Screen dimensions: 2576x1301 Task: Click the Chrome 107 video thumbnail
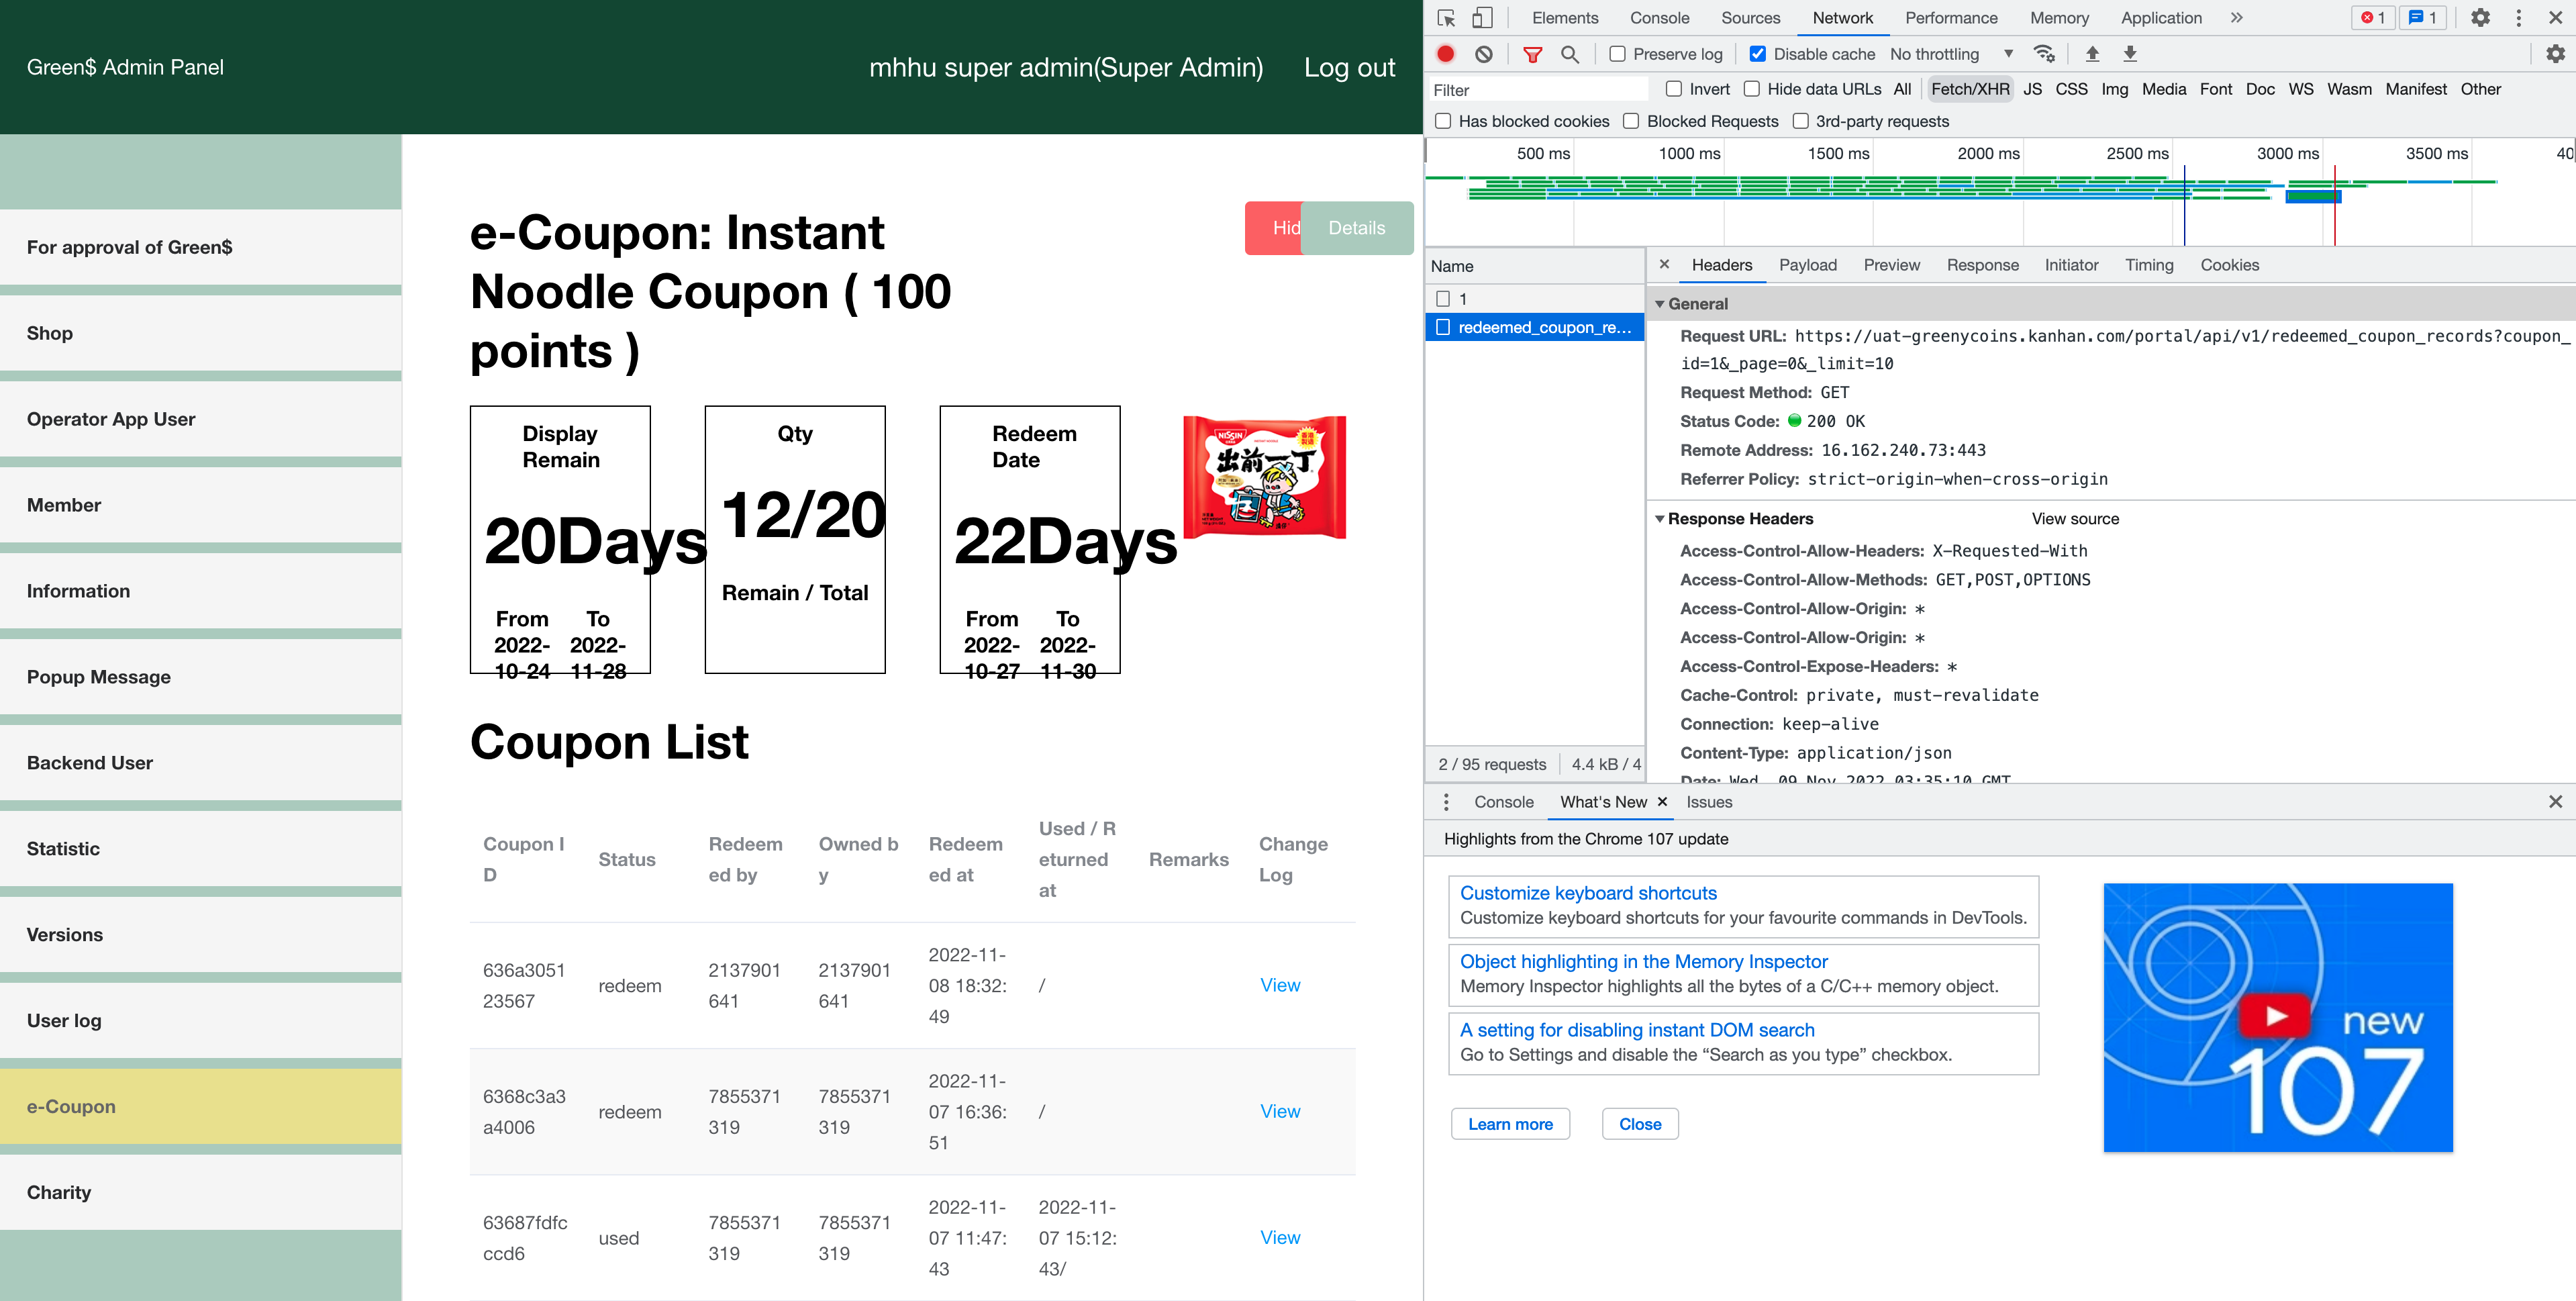click(x=2277, y=1017)
